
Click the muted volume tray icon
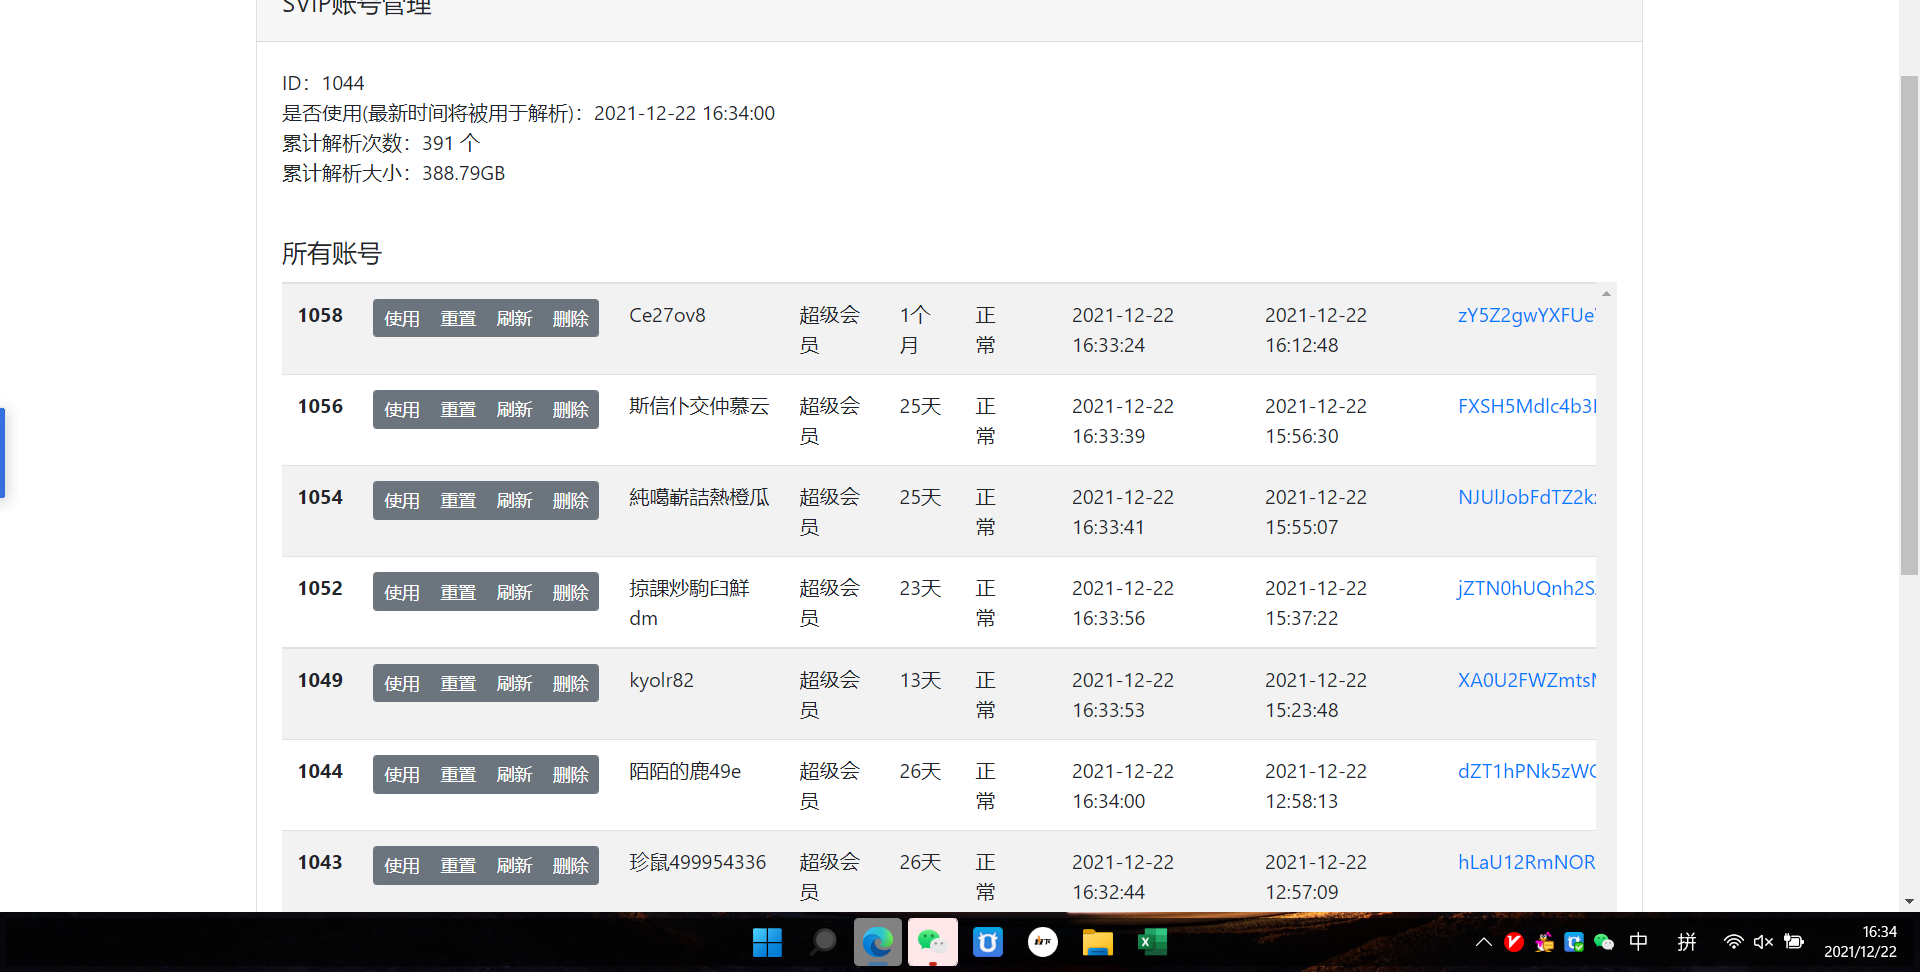pos(1763,942)
